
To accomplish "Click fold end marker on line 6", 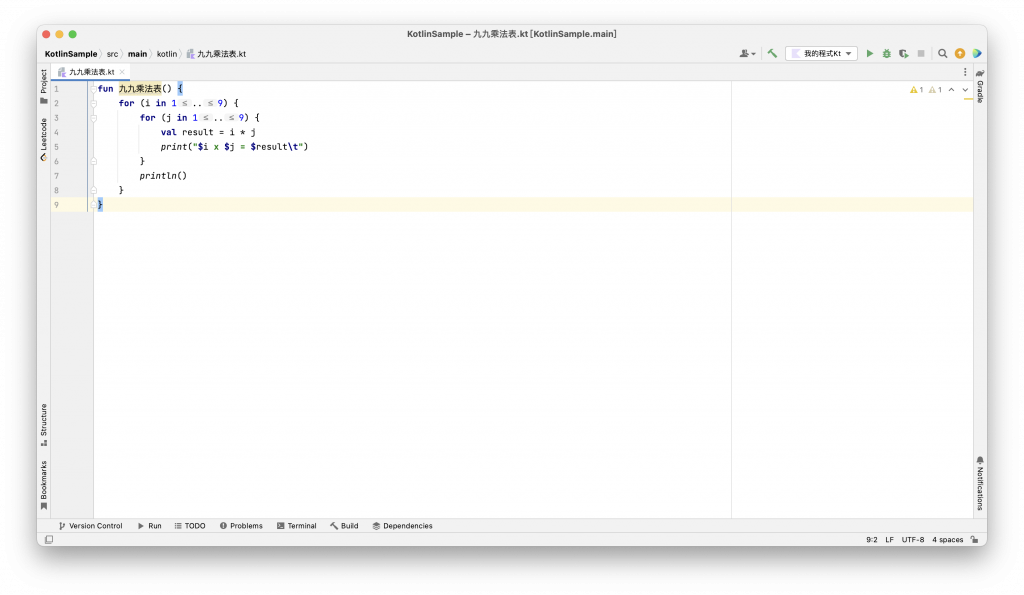I will pos(93,161).
